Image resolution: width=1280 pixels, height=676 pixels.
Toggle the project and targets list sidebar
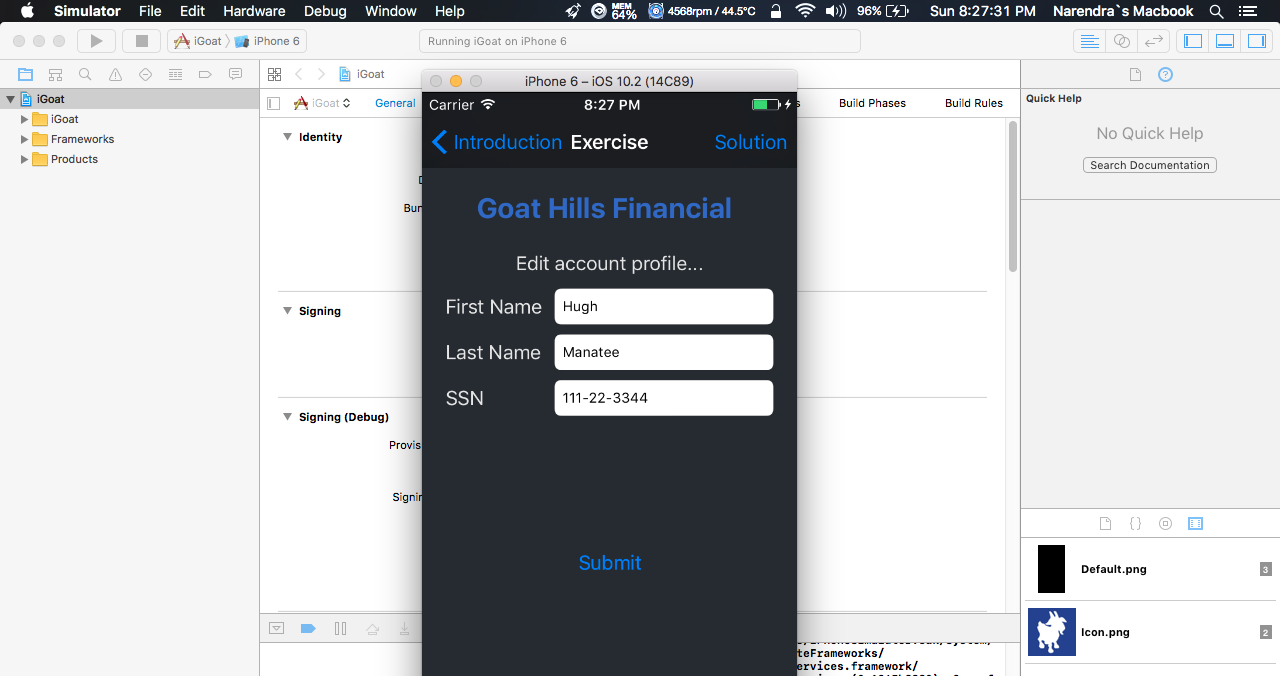274,103
